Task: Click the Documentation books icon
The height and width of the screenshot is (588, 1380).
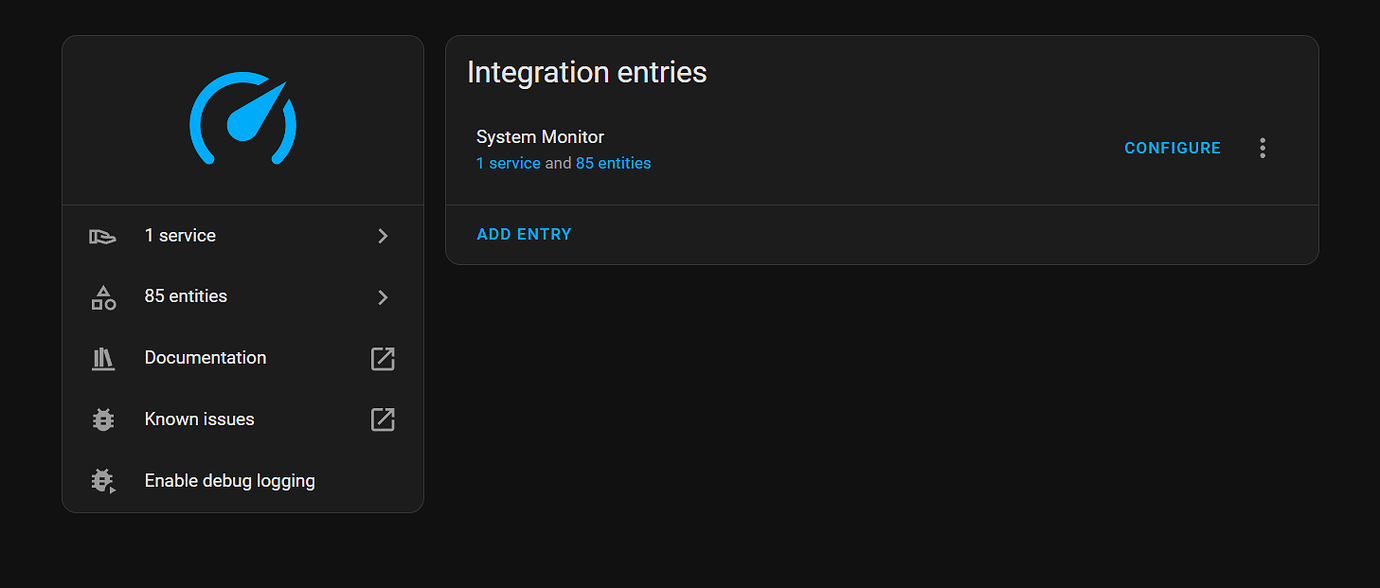Action: (x=103, y=358)
